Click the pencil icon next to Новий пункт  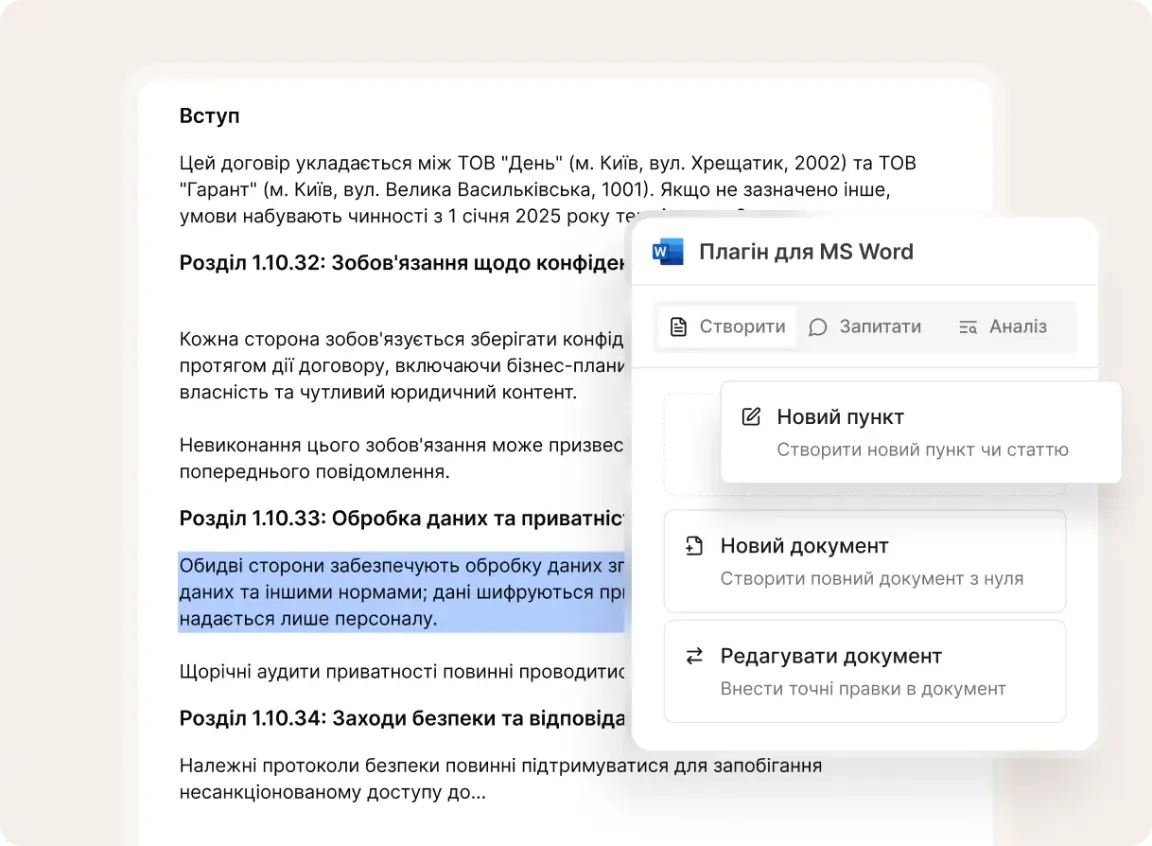(751, 417)
